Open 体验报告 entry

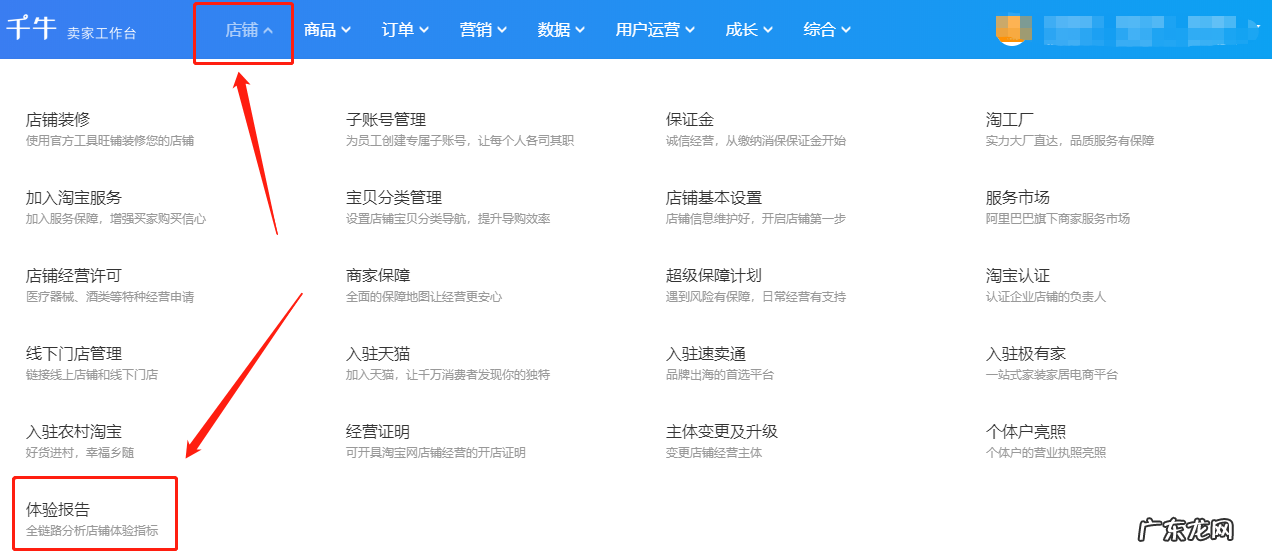click(x=58, y=509)
